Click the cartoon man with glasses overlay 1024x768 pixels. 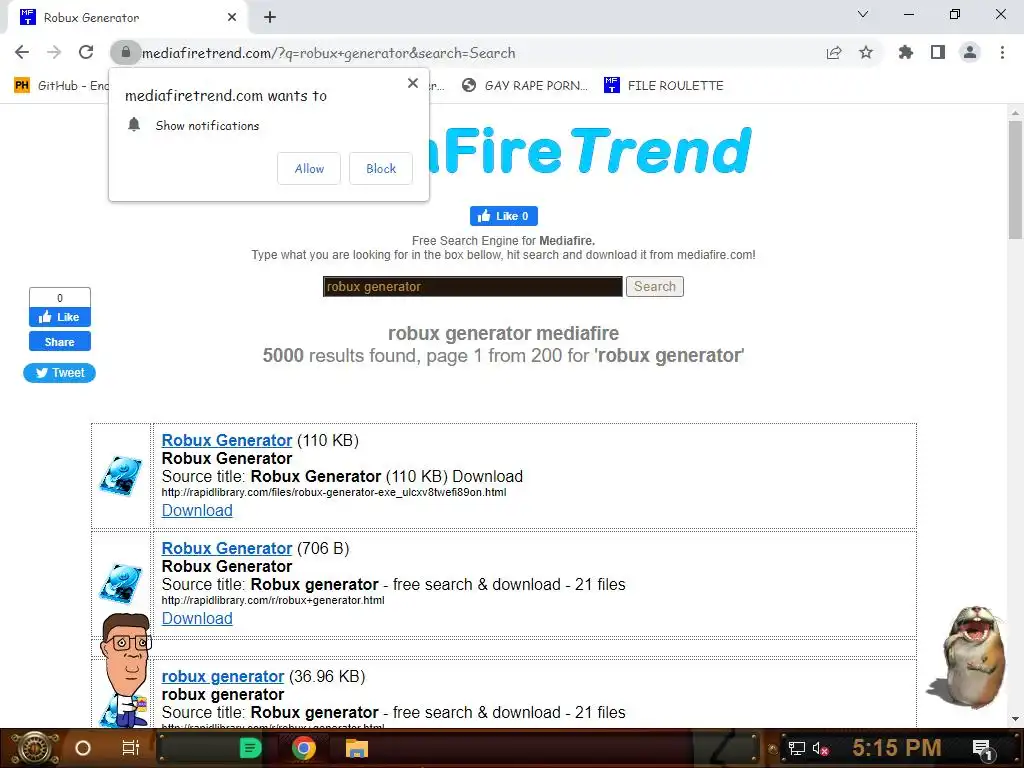pyautogui.click(x=125, y=669)
